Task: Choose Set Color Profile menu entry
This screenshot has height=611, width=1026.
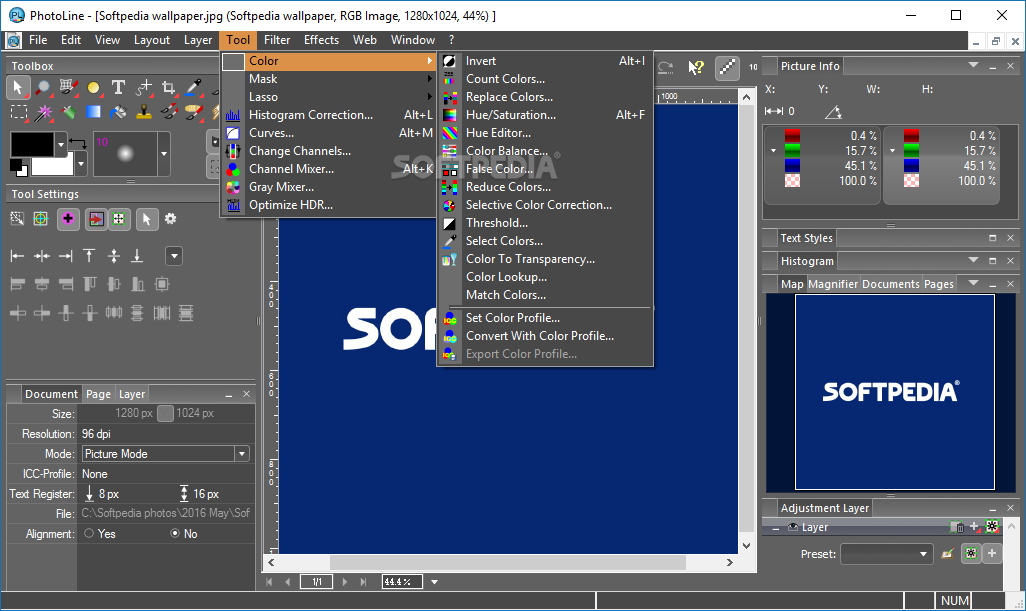Action: pos(544,318)
